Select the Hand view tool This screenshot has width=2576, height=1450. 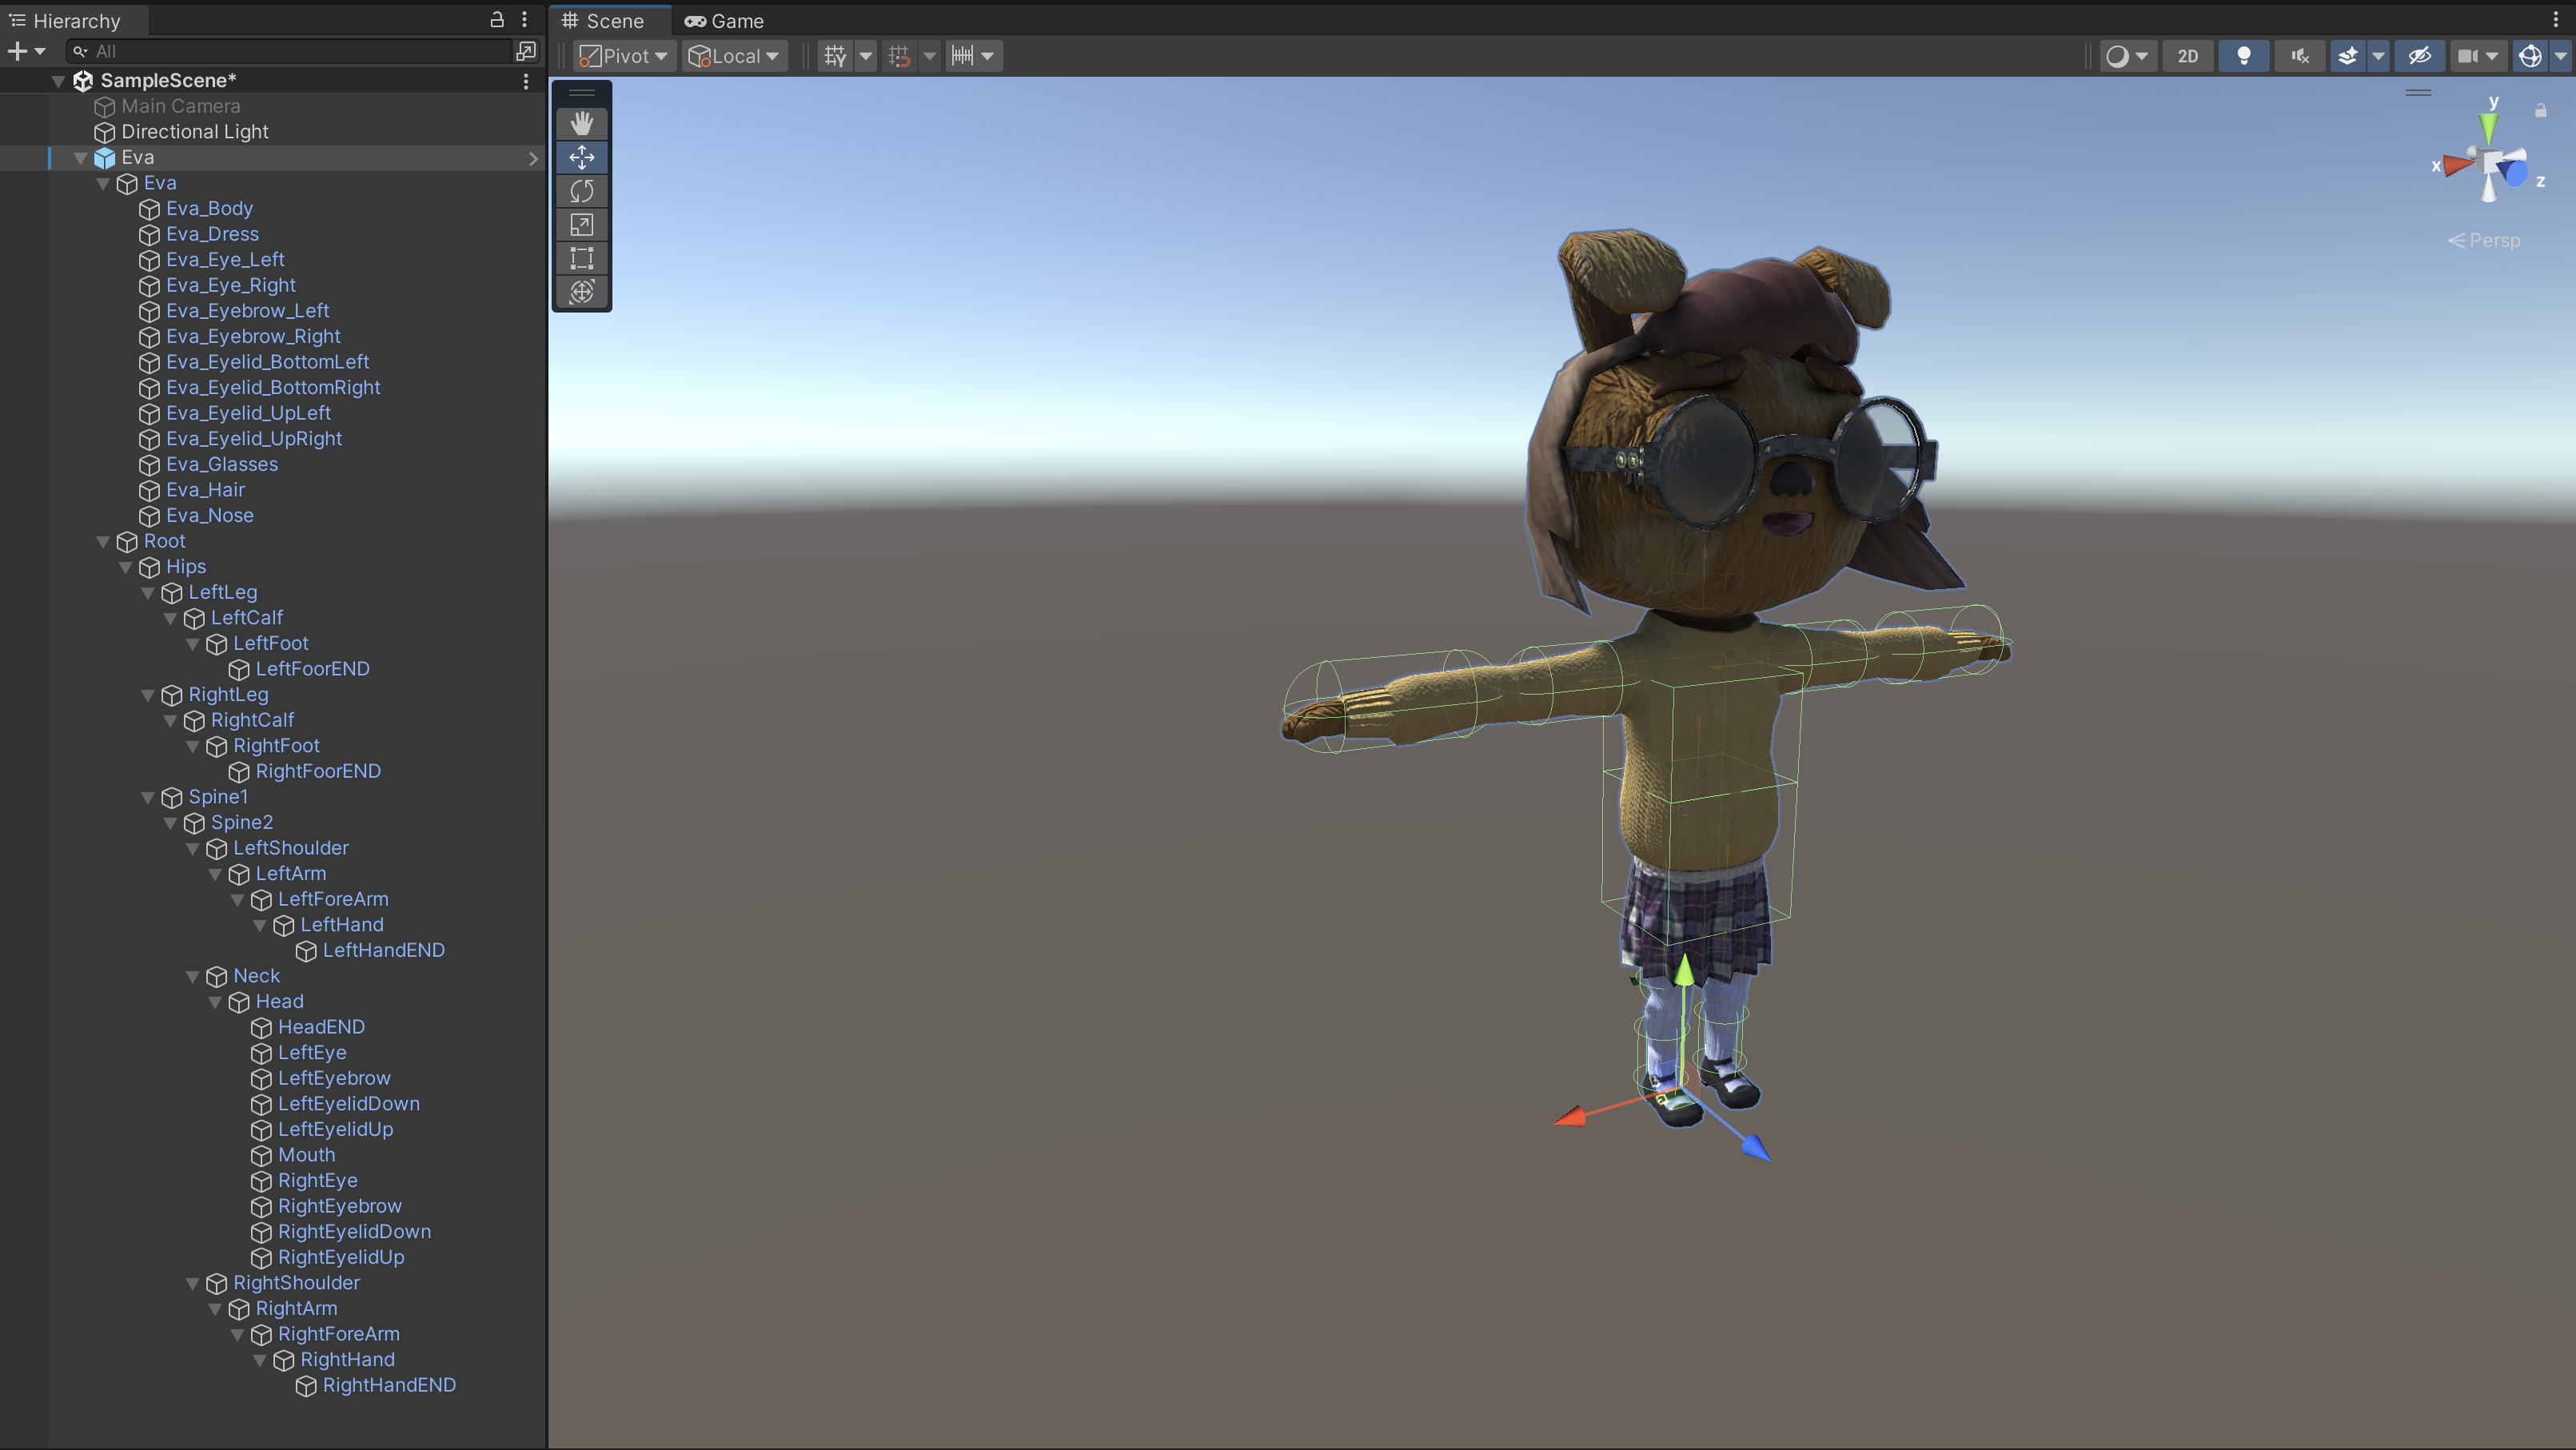[581, 123]
